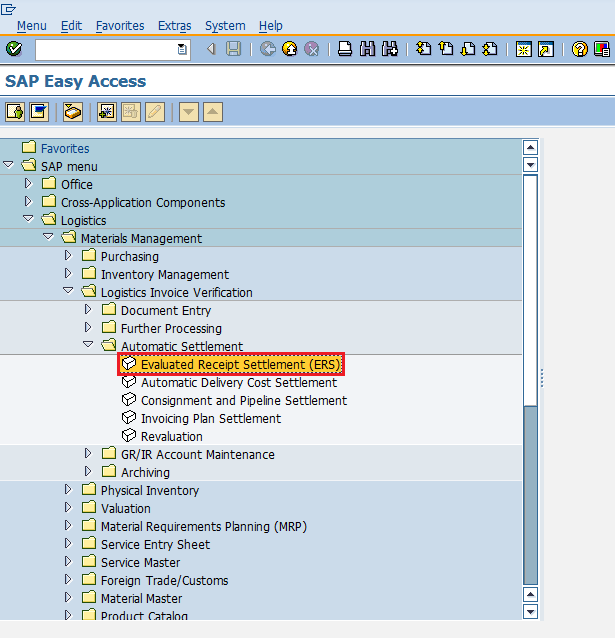This screenshot has width=615, height=638.
Task: Click the Save diskette icon
Action: point(234,49)
